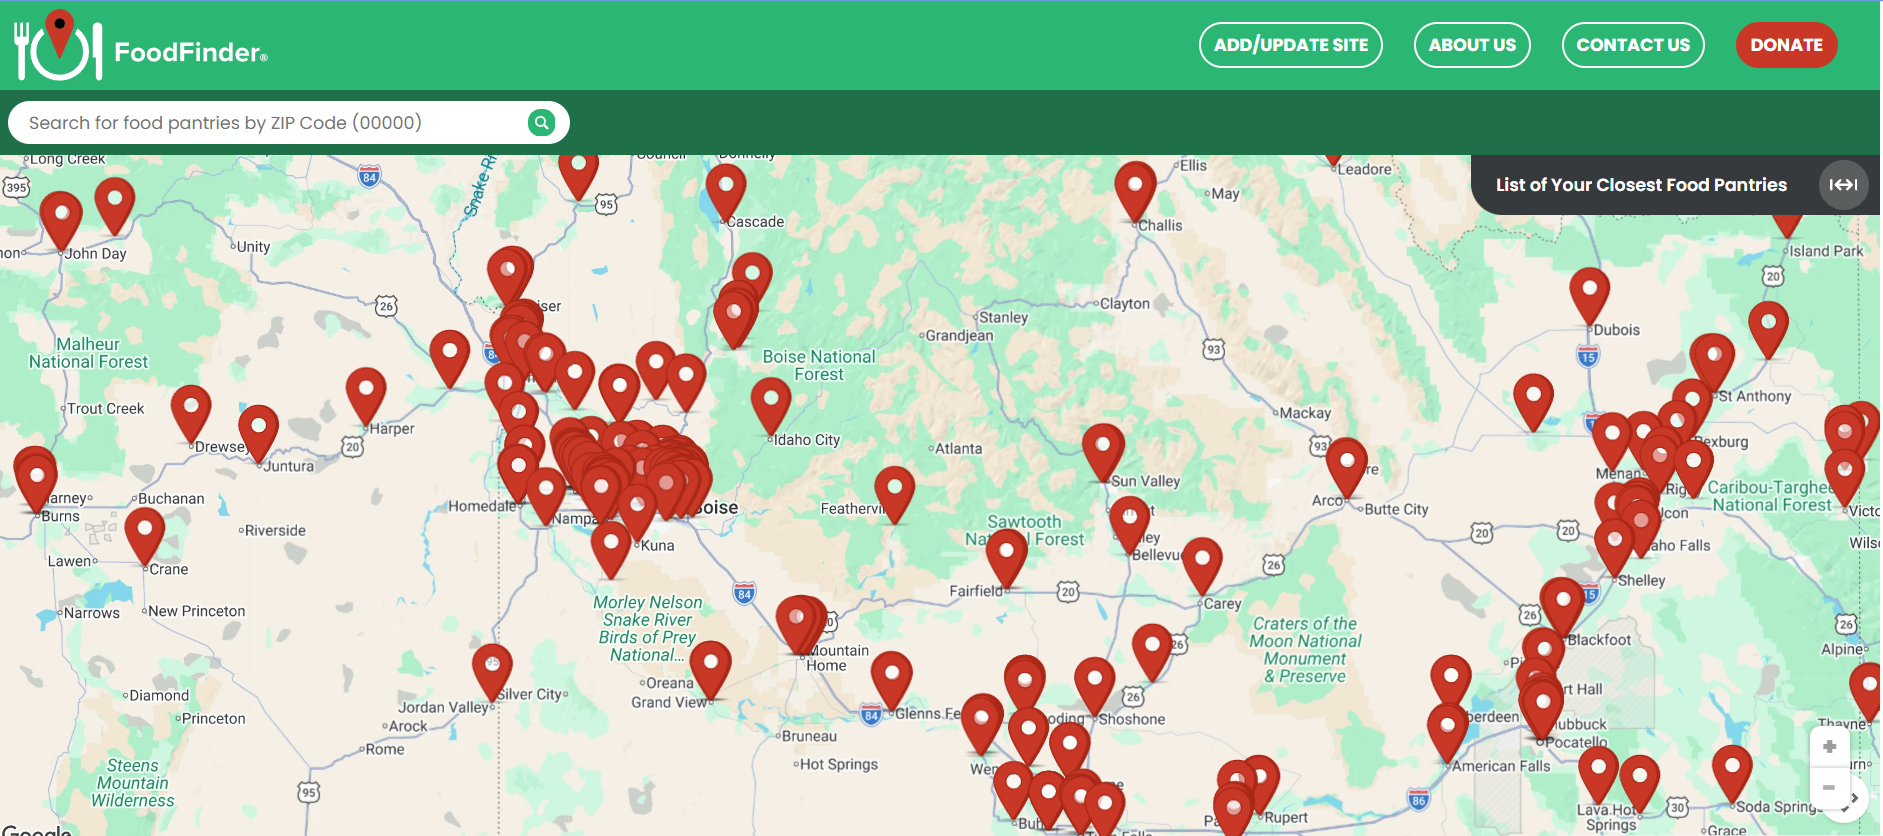
Task: Select the pantry pin at Dubois
Action: pos(1589,297)
